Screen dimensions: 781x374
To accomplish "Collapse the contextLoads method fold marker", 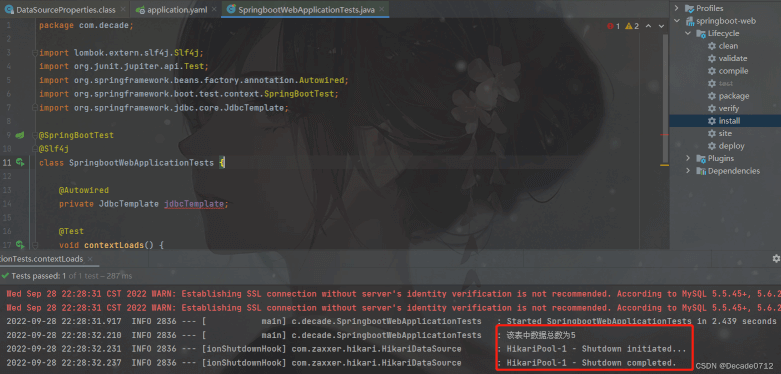I will 34,245.
